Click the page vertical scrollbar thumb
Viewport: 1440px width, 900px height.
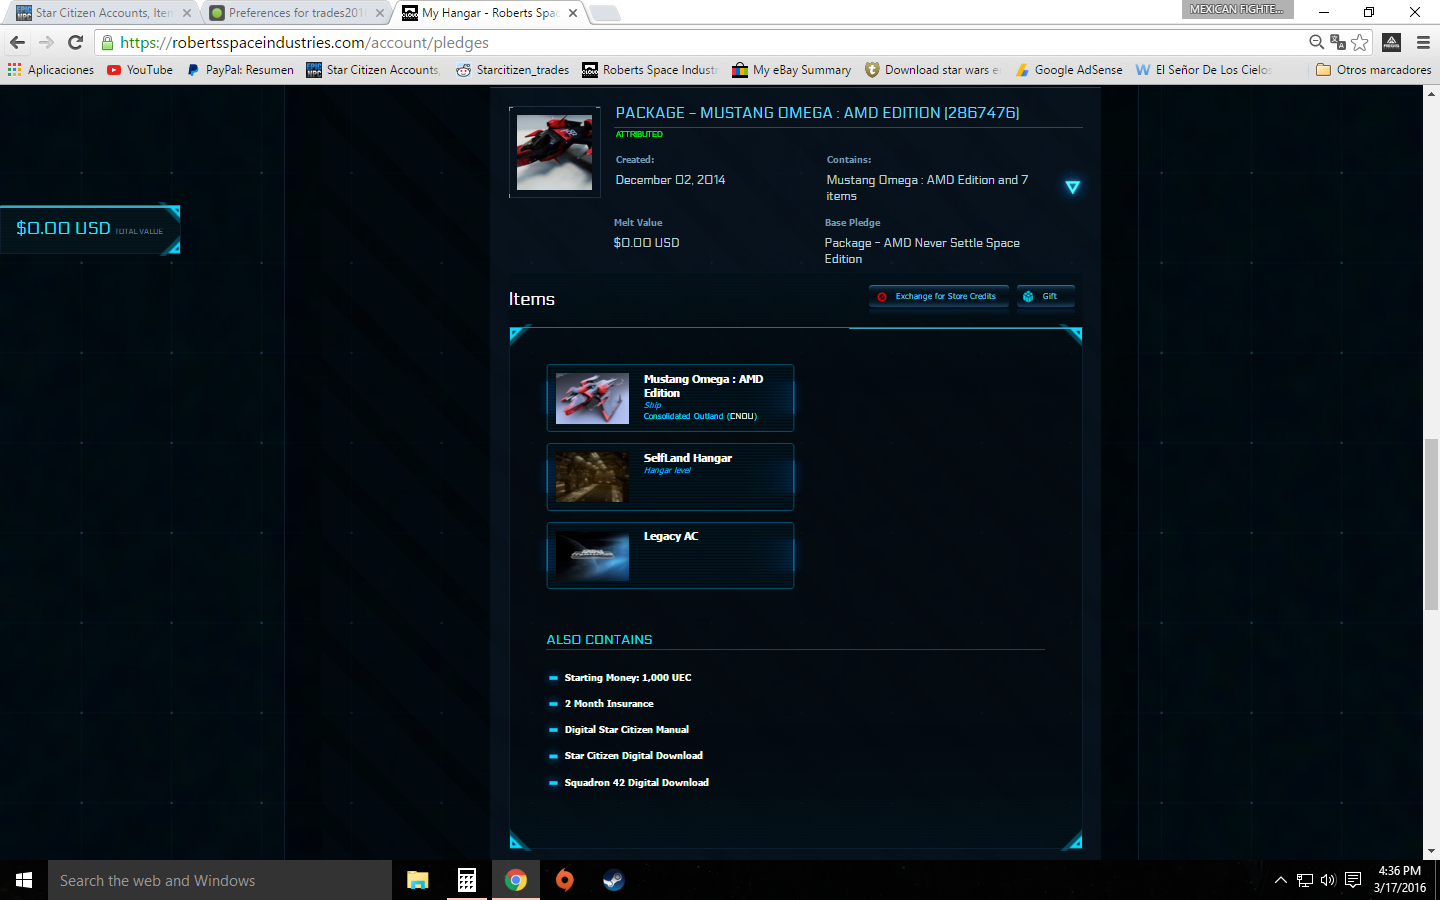pyautogui.click(x=1431, y=524)
